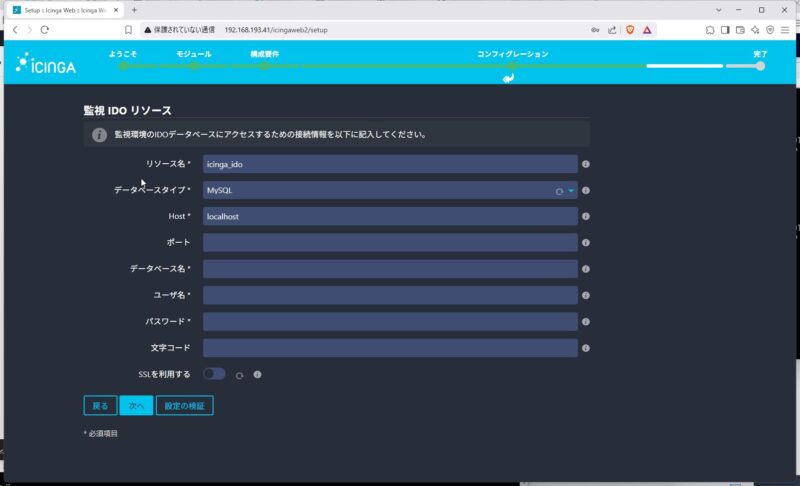Click the * 必須項目 note
Image resolution: width=800 pixels, height=486 pixels.
101,433
